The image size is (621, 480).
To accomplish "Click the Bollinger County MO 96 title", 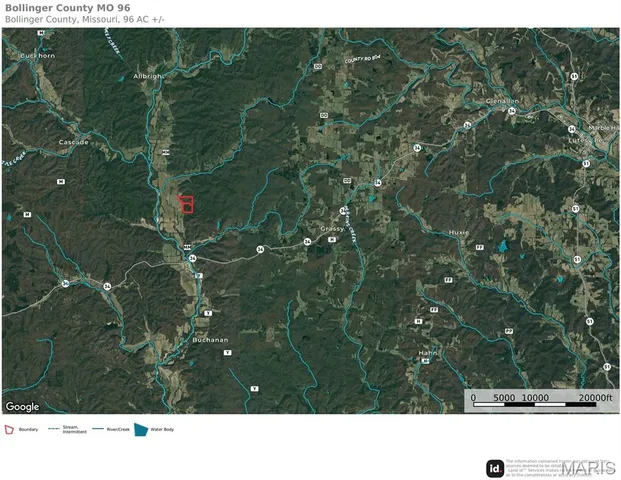I will [x=68, y=8].
